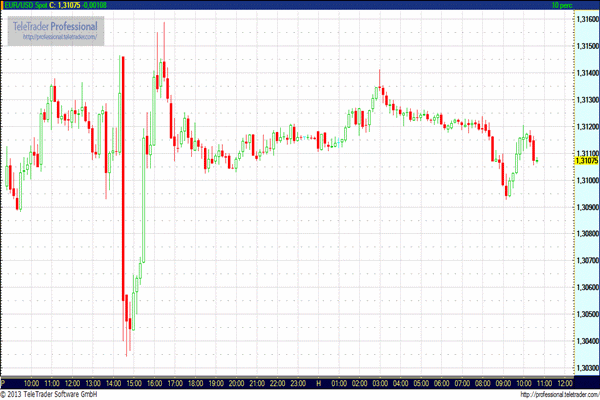Click the 18:00 time axis label

point(196,383)
